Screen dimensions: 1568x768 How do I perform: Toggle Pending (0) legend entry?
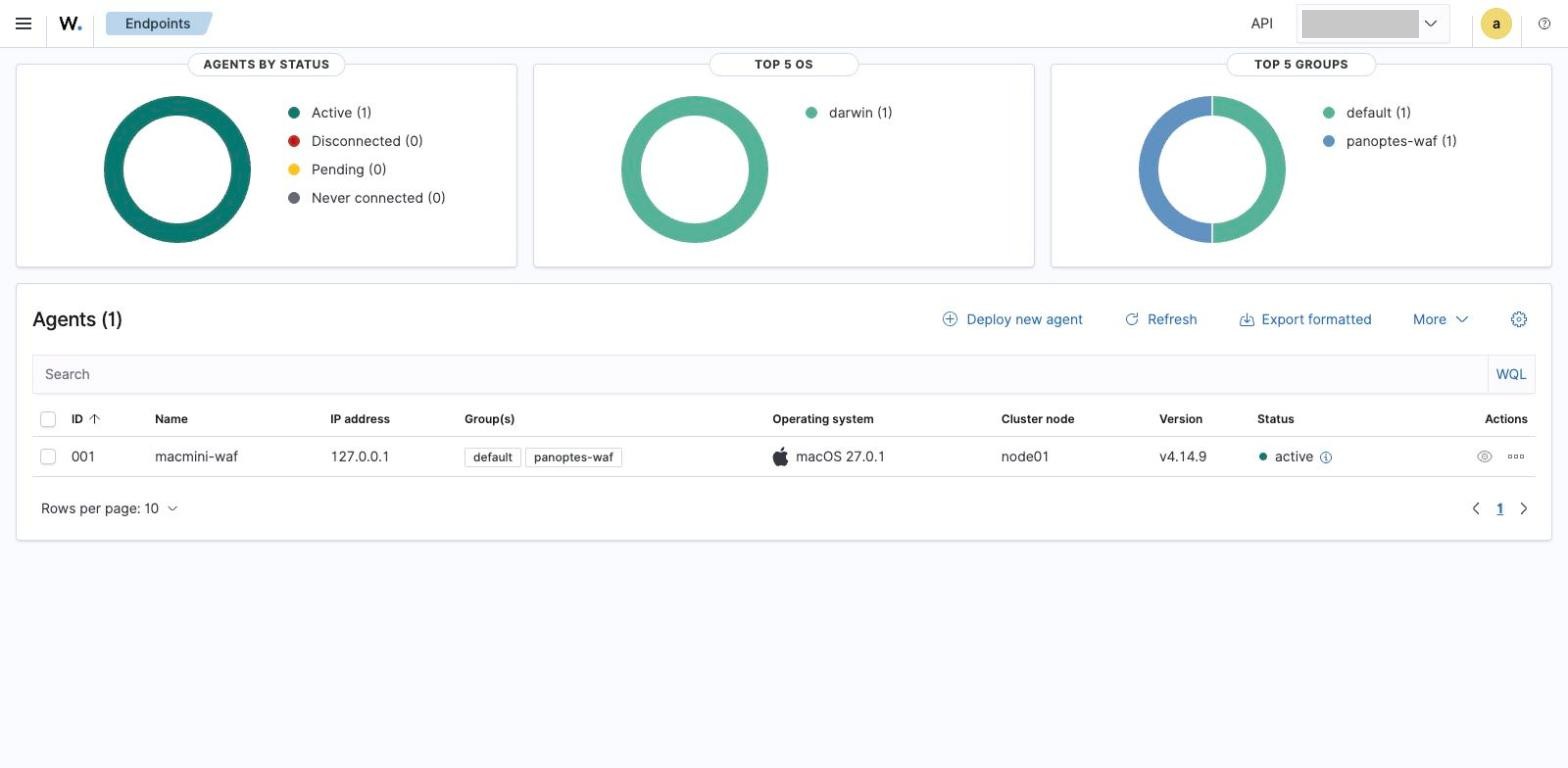[337, 170]
